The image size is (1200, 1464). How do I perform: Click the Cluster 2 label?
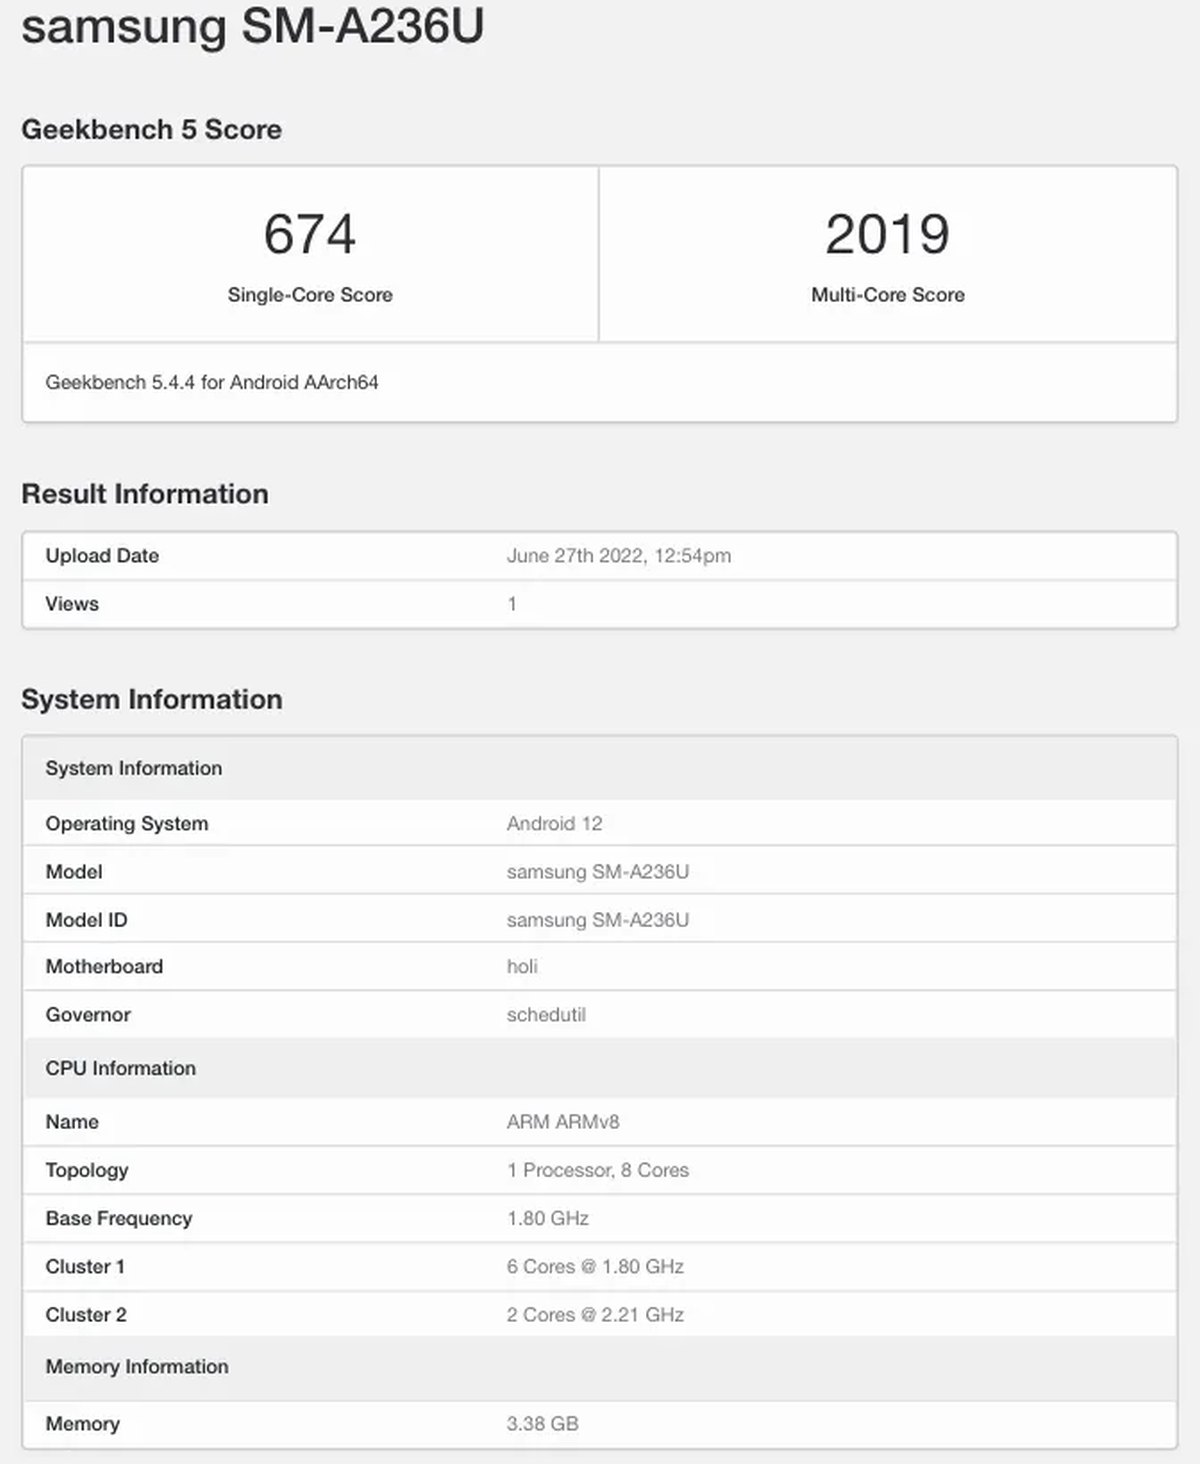pyautogui.click(x=86, y=1315)
